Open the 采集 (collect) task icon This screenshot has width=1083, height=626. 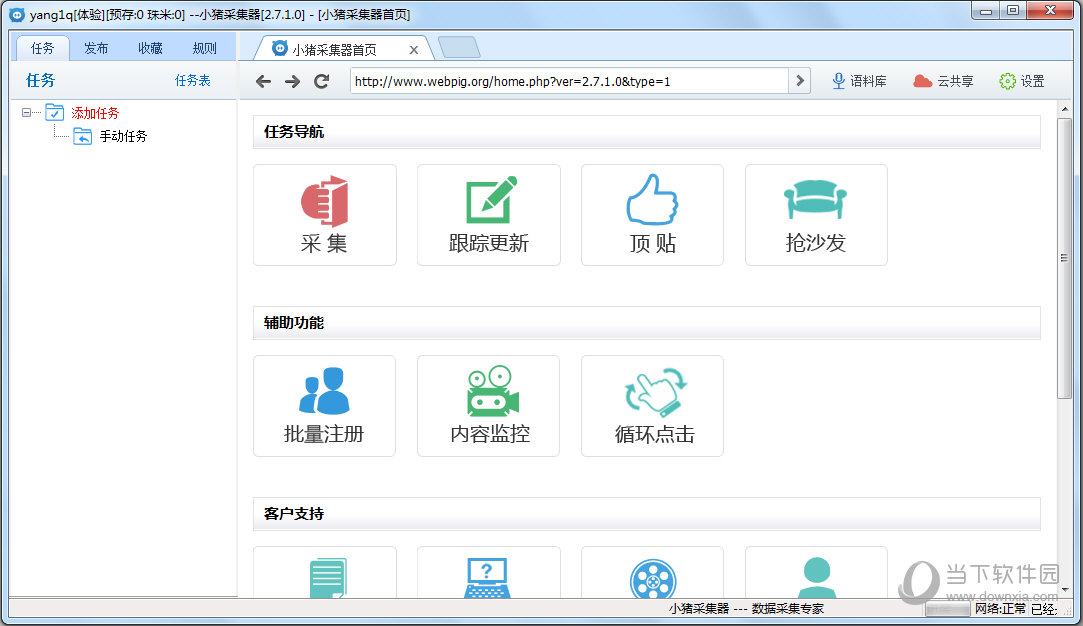(324, 214)
